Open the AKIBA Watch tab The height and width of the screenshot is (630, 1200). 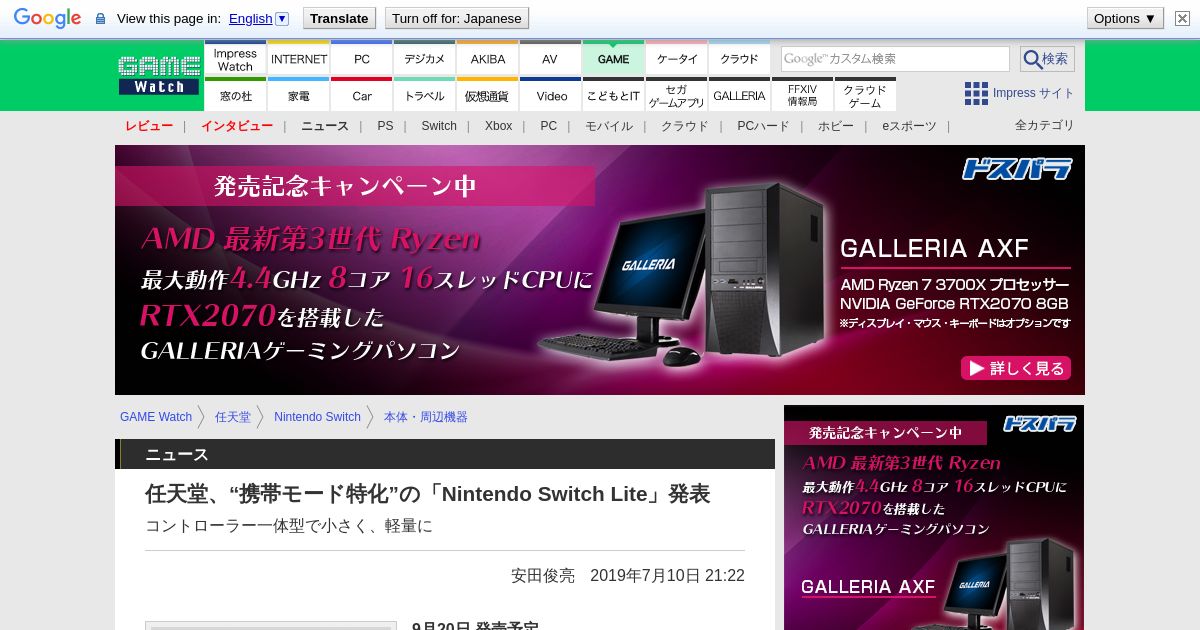tap(488, 59)
